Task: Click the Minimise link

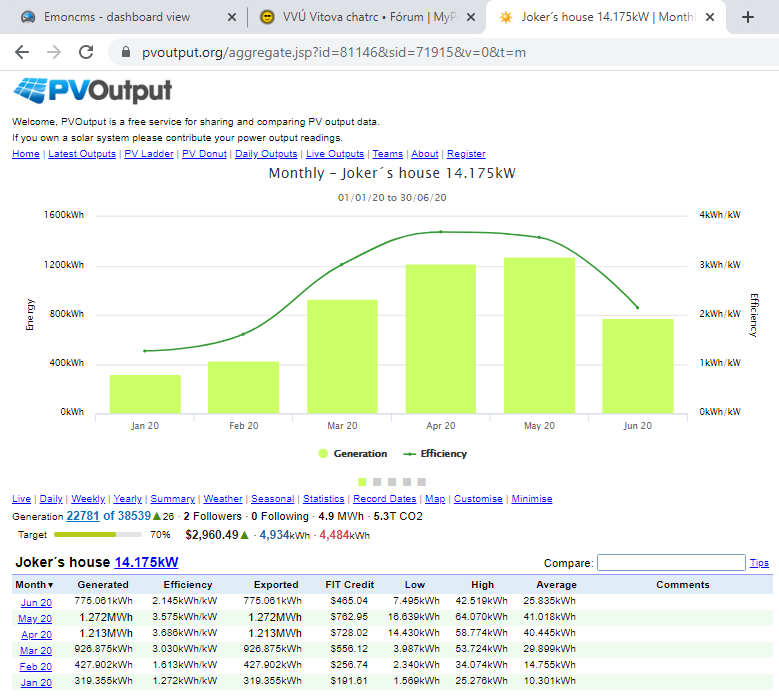Action: (x=531, y=499)
